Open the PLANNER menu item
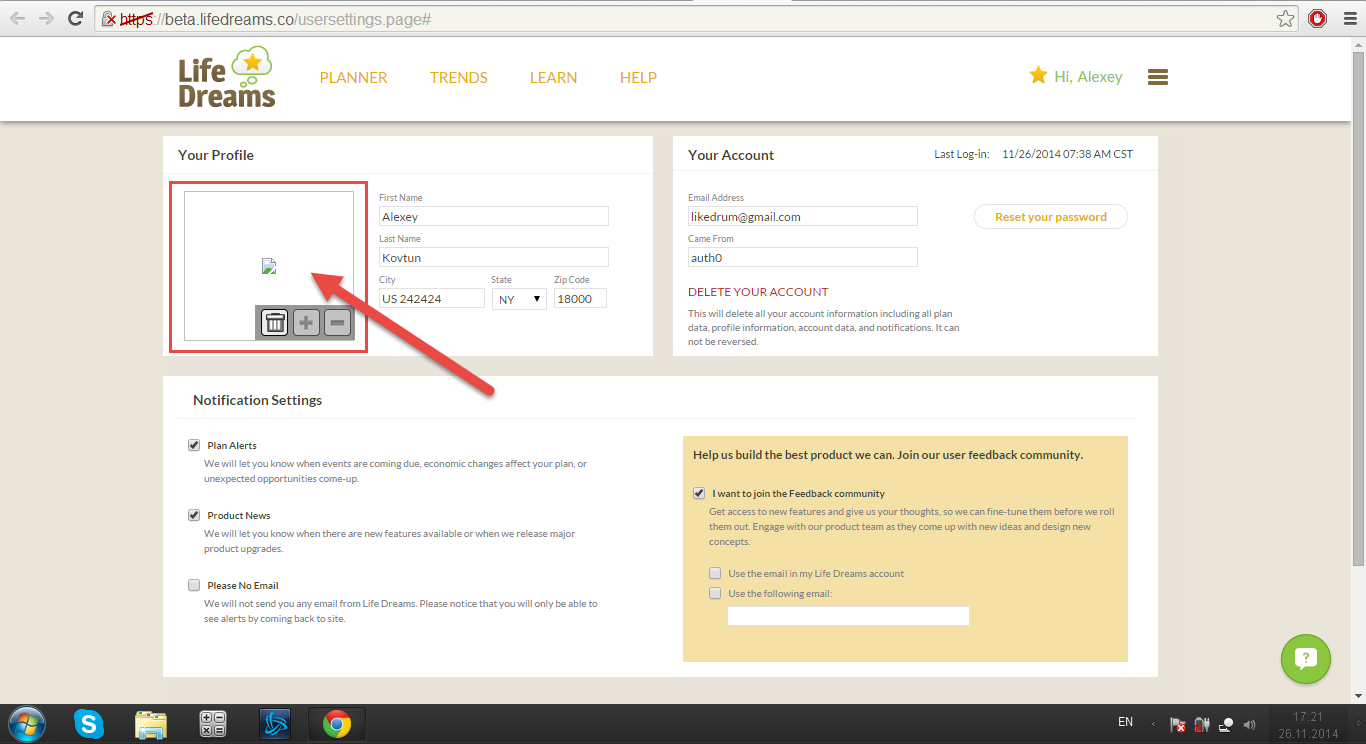The height and width of the screenshot is (744, 1366). [x=353, y=77]
